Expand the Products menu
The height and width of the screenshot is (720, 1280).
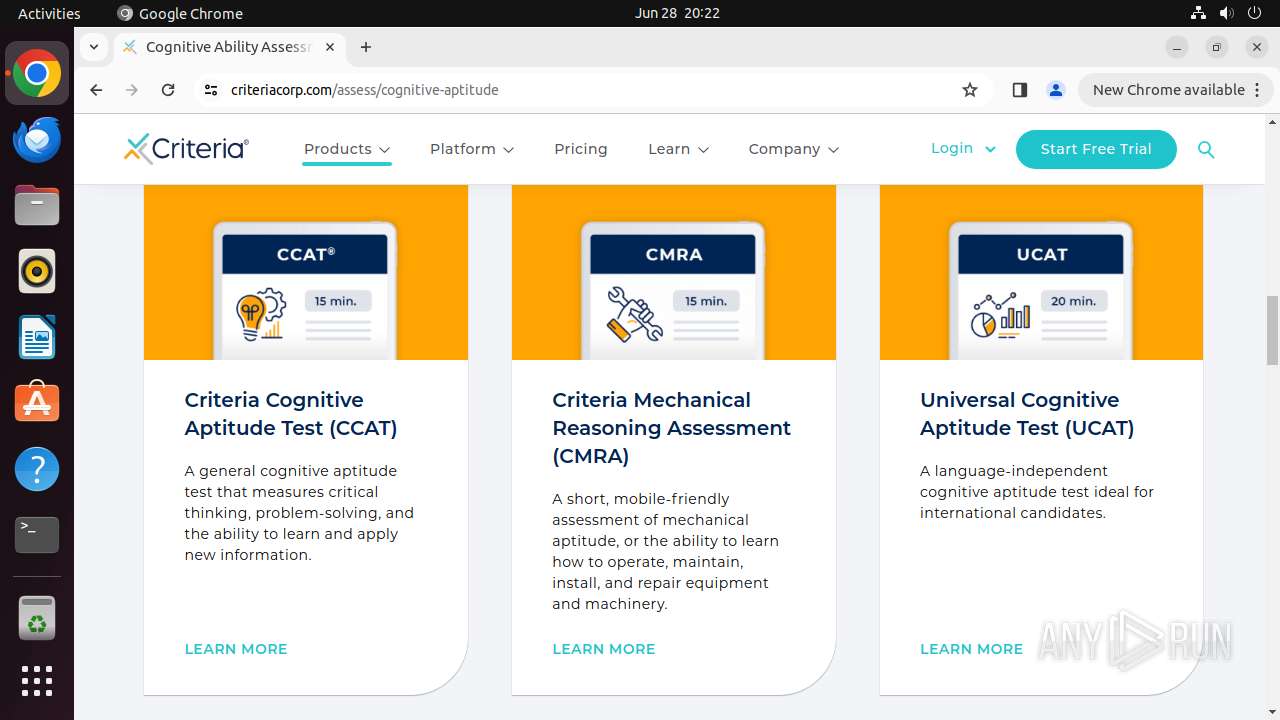pyautogui.click(x=347, y=149)
